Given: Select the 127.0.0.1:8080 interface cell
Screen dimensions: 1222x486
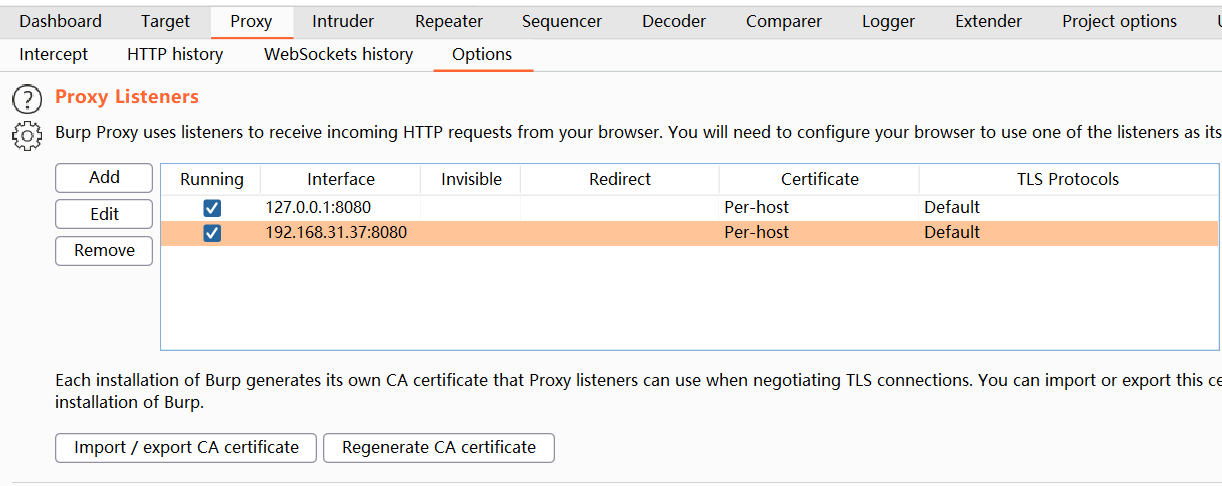Looking at the screenshot, I should point(341,208).
